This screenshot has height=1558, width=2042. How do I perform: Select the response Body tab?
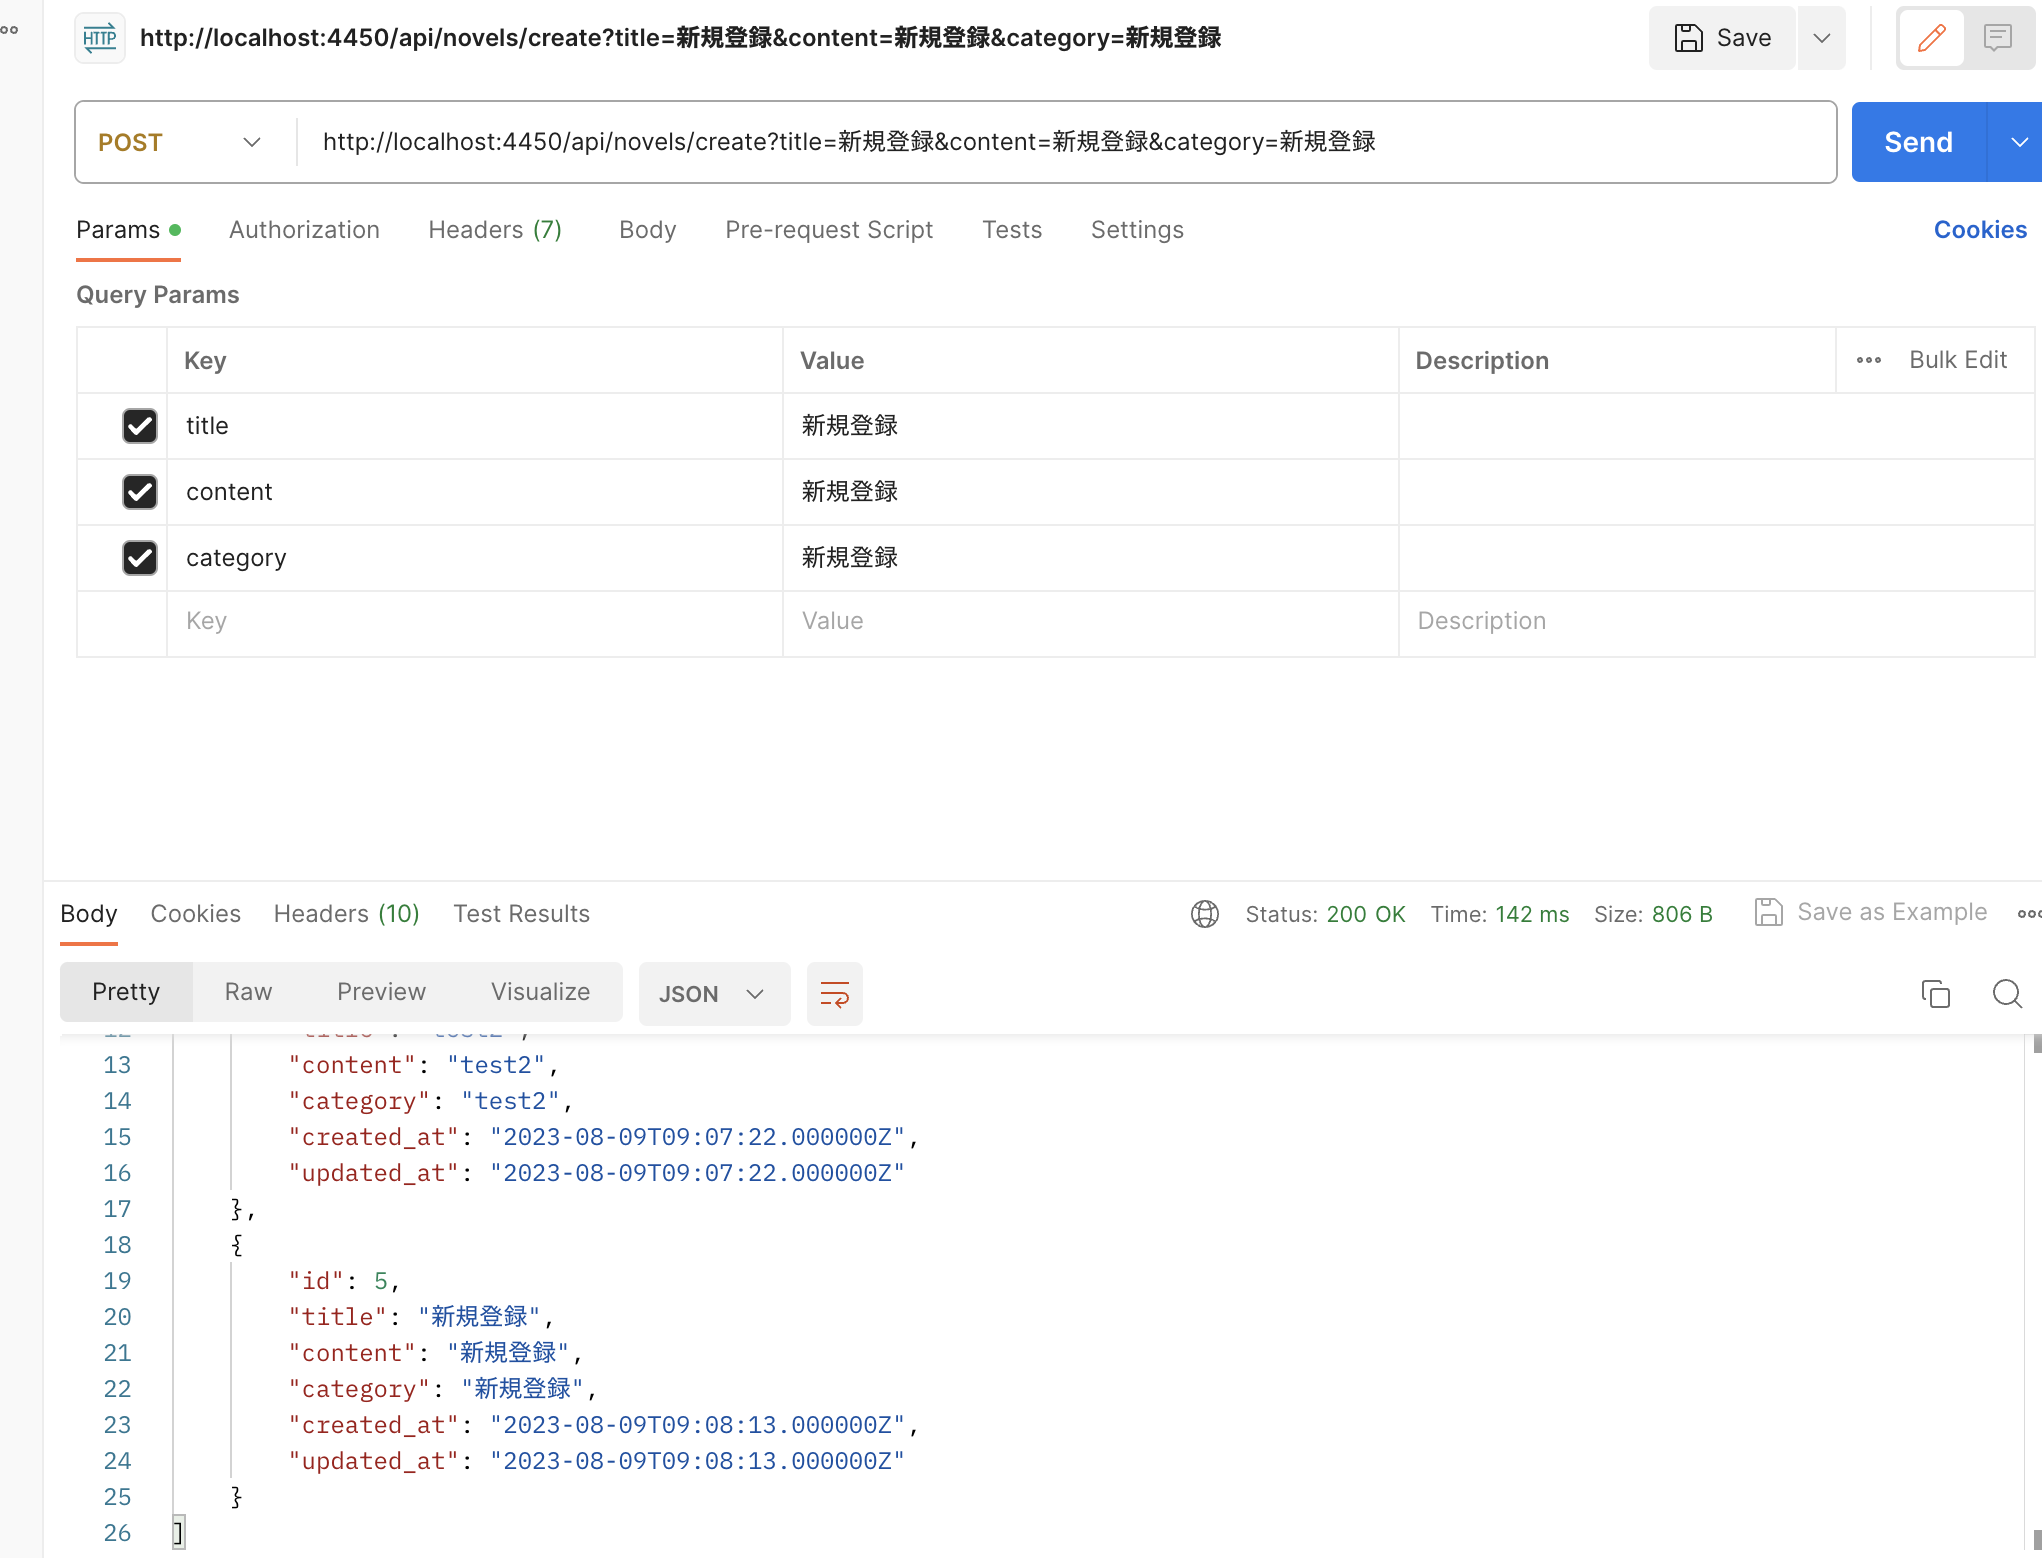coord(88,914)
